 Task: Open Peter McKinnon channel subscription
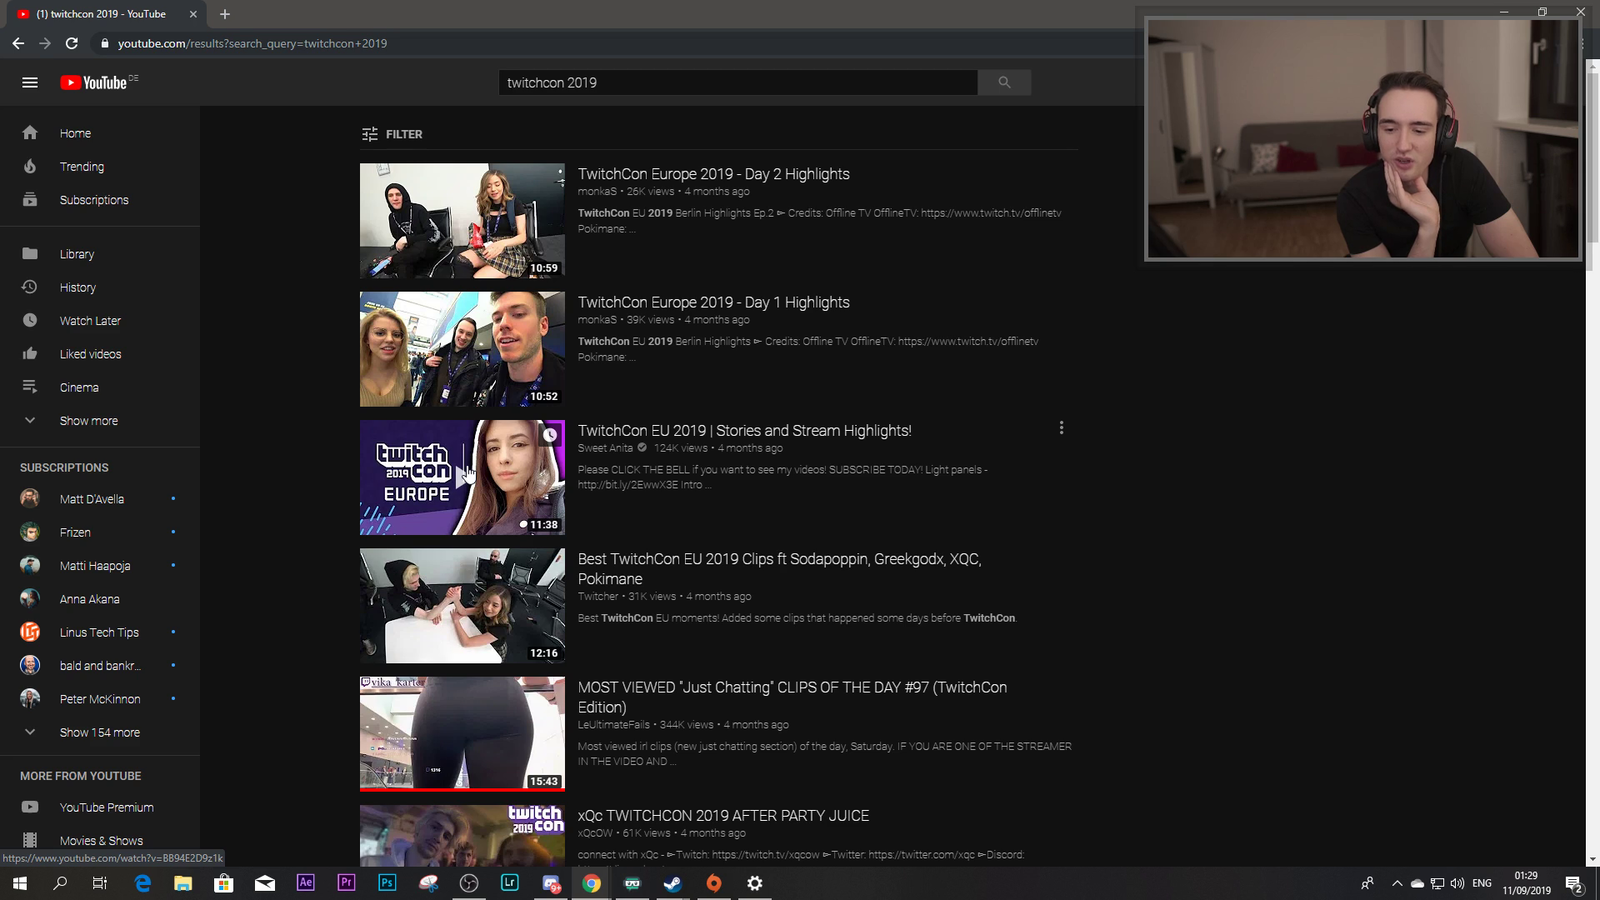(x=100, y=699)
